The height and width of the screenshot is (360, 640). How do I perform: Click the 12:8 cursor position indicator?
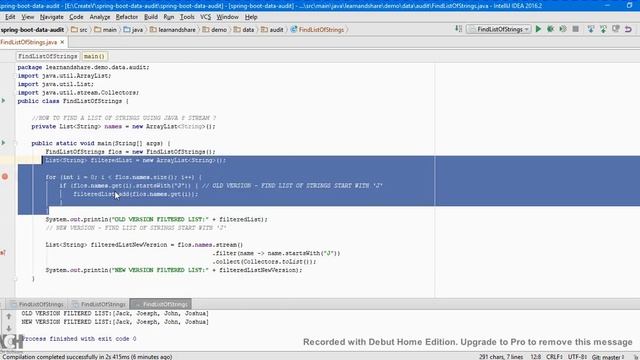click(536, 357)
